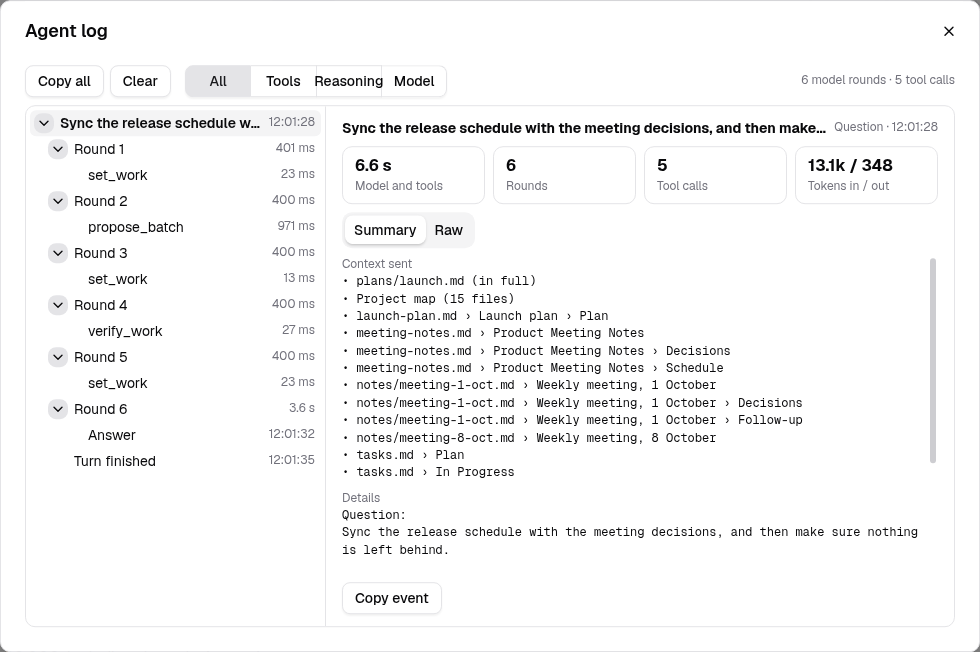Switch to the Tools filter tab
The width and height of the screenshot is (980, 652).
(x=283, y=81)
